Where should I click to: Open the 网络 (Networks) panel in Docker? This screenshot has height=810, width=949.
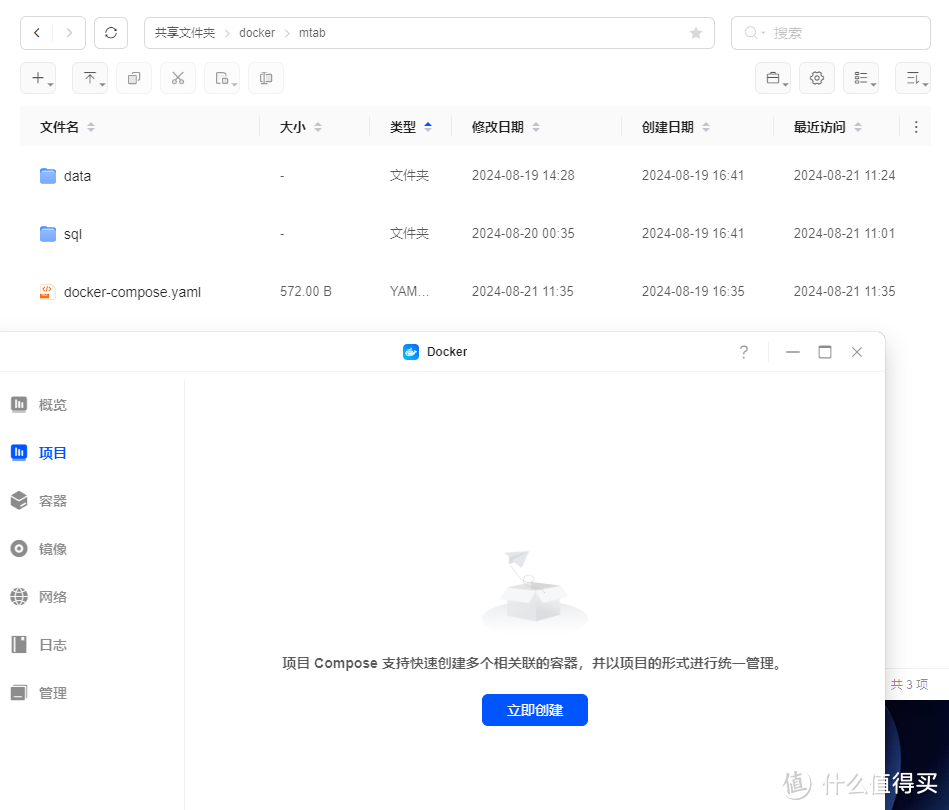pyautogui.click(x=51, y=596)
